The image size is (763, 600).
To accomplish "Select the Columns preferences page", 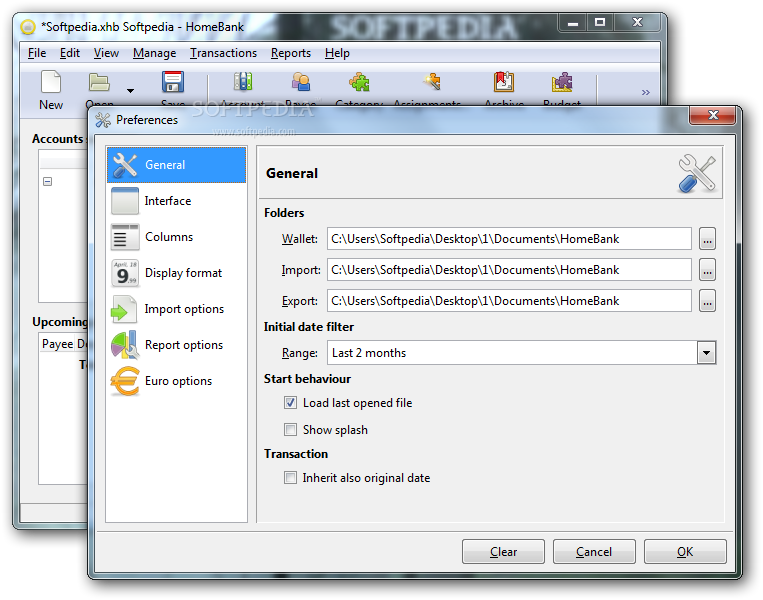I will [176, 237].
